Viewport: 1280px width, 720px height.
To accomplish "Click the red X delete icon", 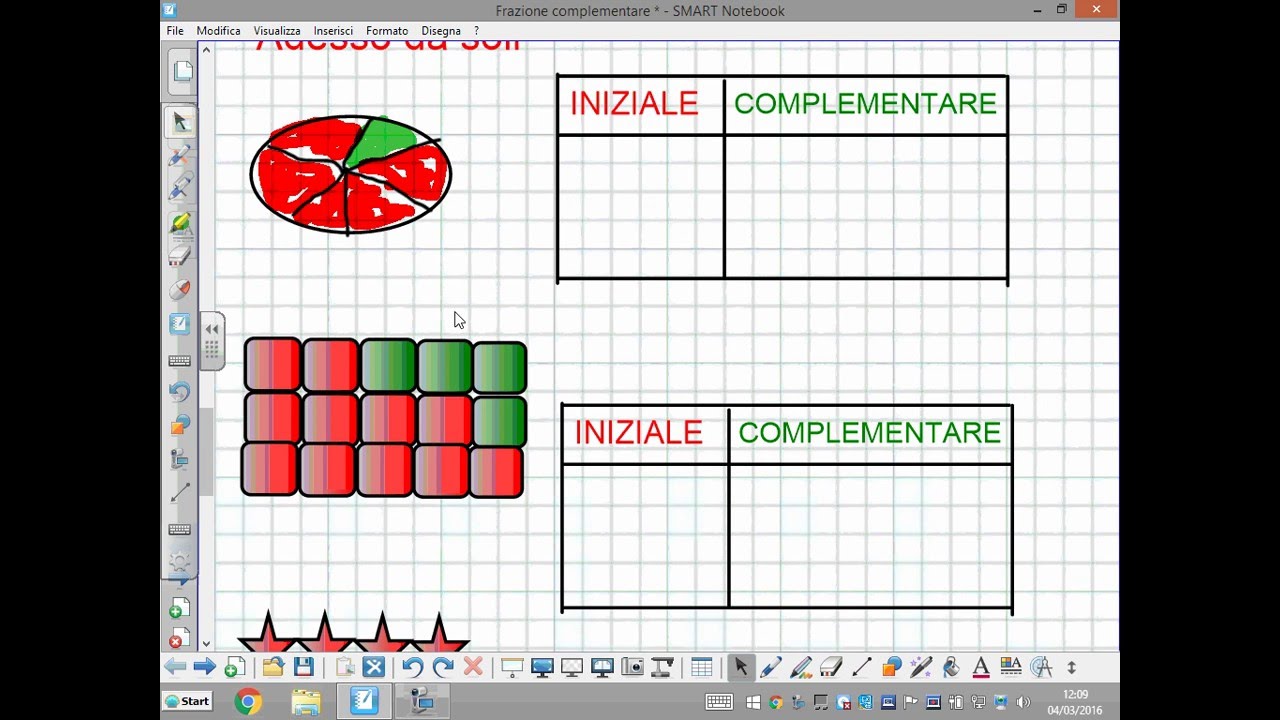I will (473, 667).
